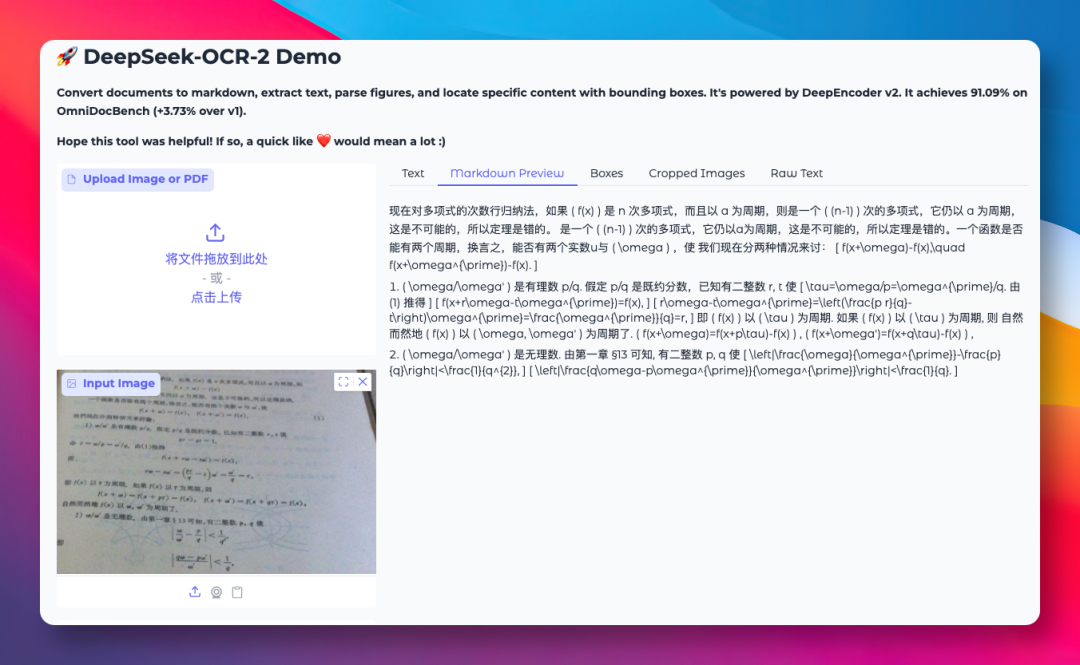This screenshot has width=1080, height=665.
Task: Click the paste from clipboard icon
Action: tap(237, 592)
